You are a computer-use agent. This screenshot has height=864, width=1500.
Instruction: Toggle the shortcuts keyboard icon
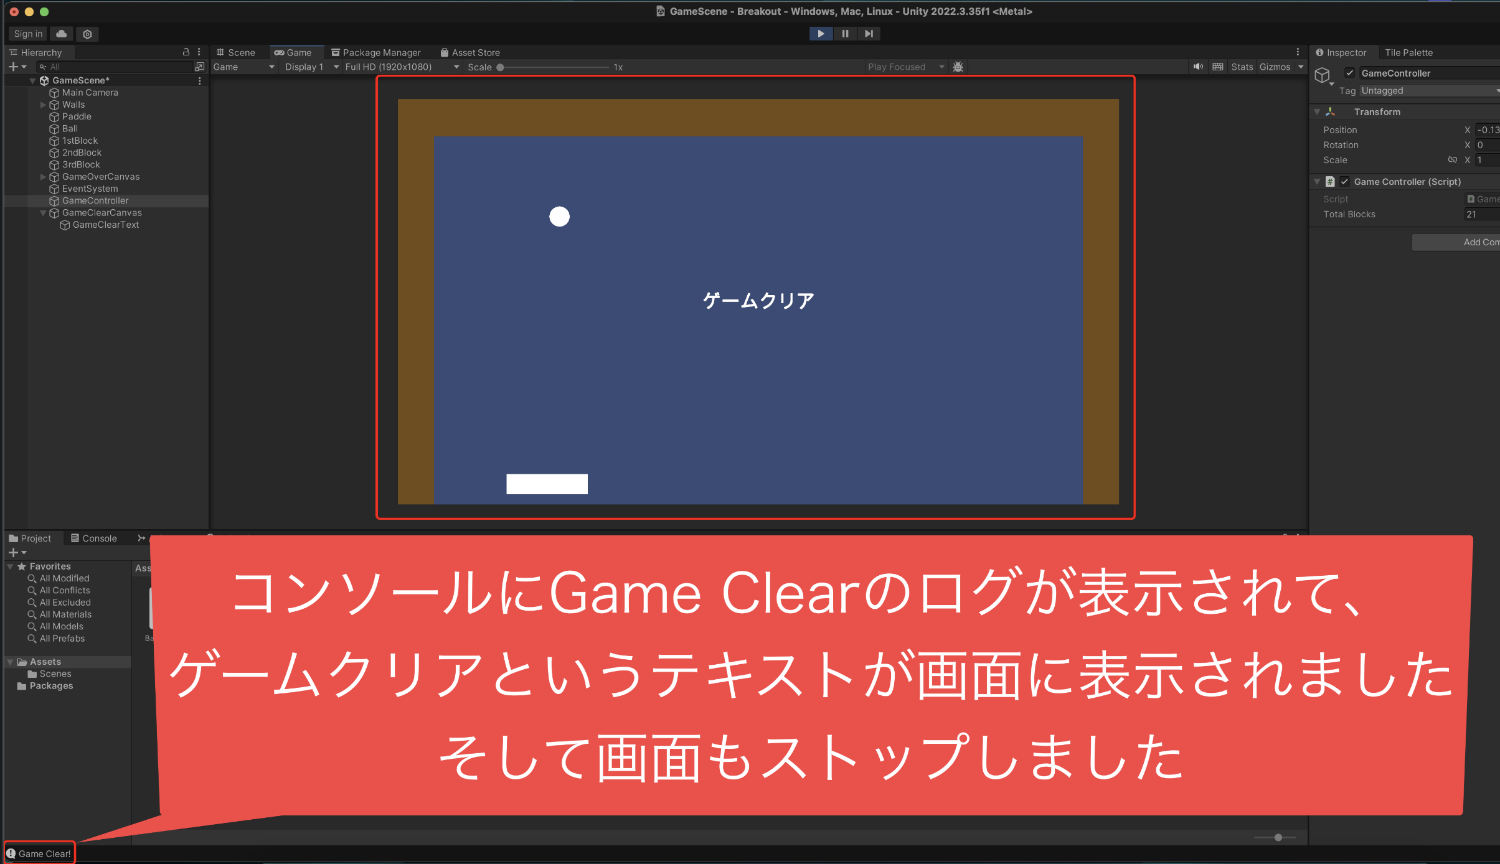(x=1218, y=67)
